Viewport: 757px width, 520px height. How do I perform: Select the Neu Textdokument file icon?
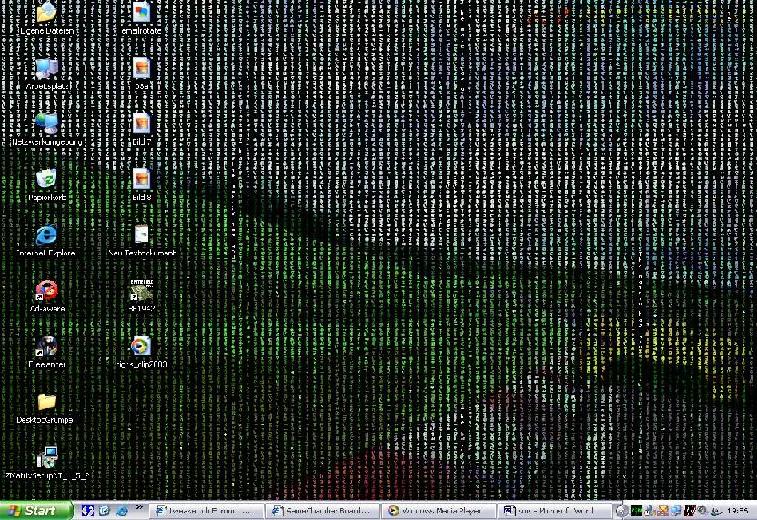coord(141,236)
